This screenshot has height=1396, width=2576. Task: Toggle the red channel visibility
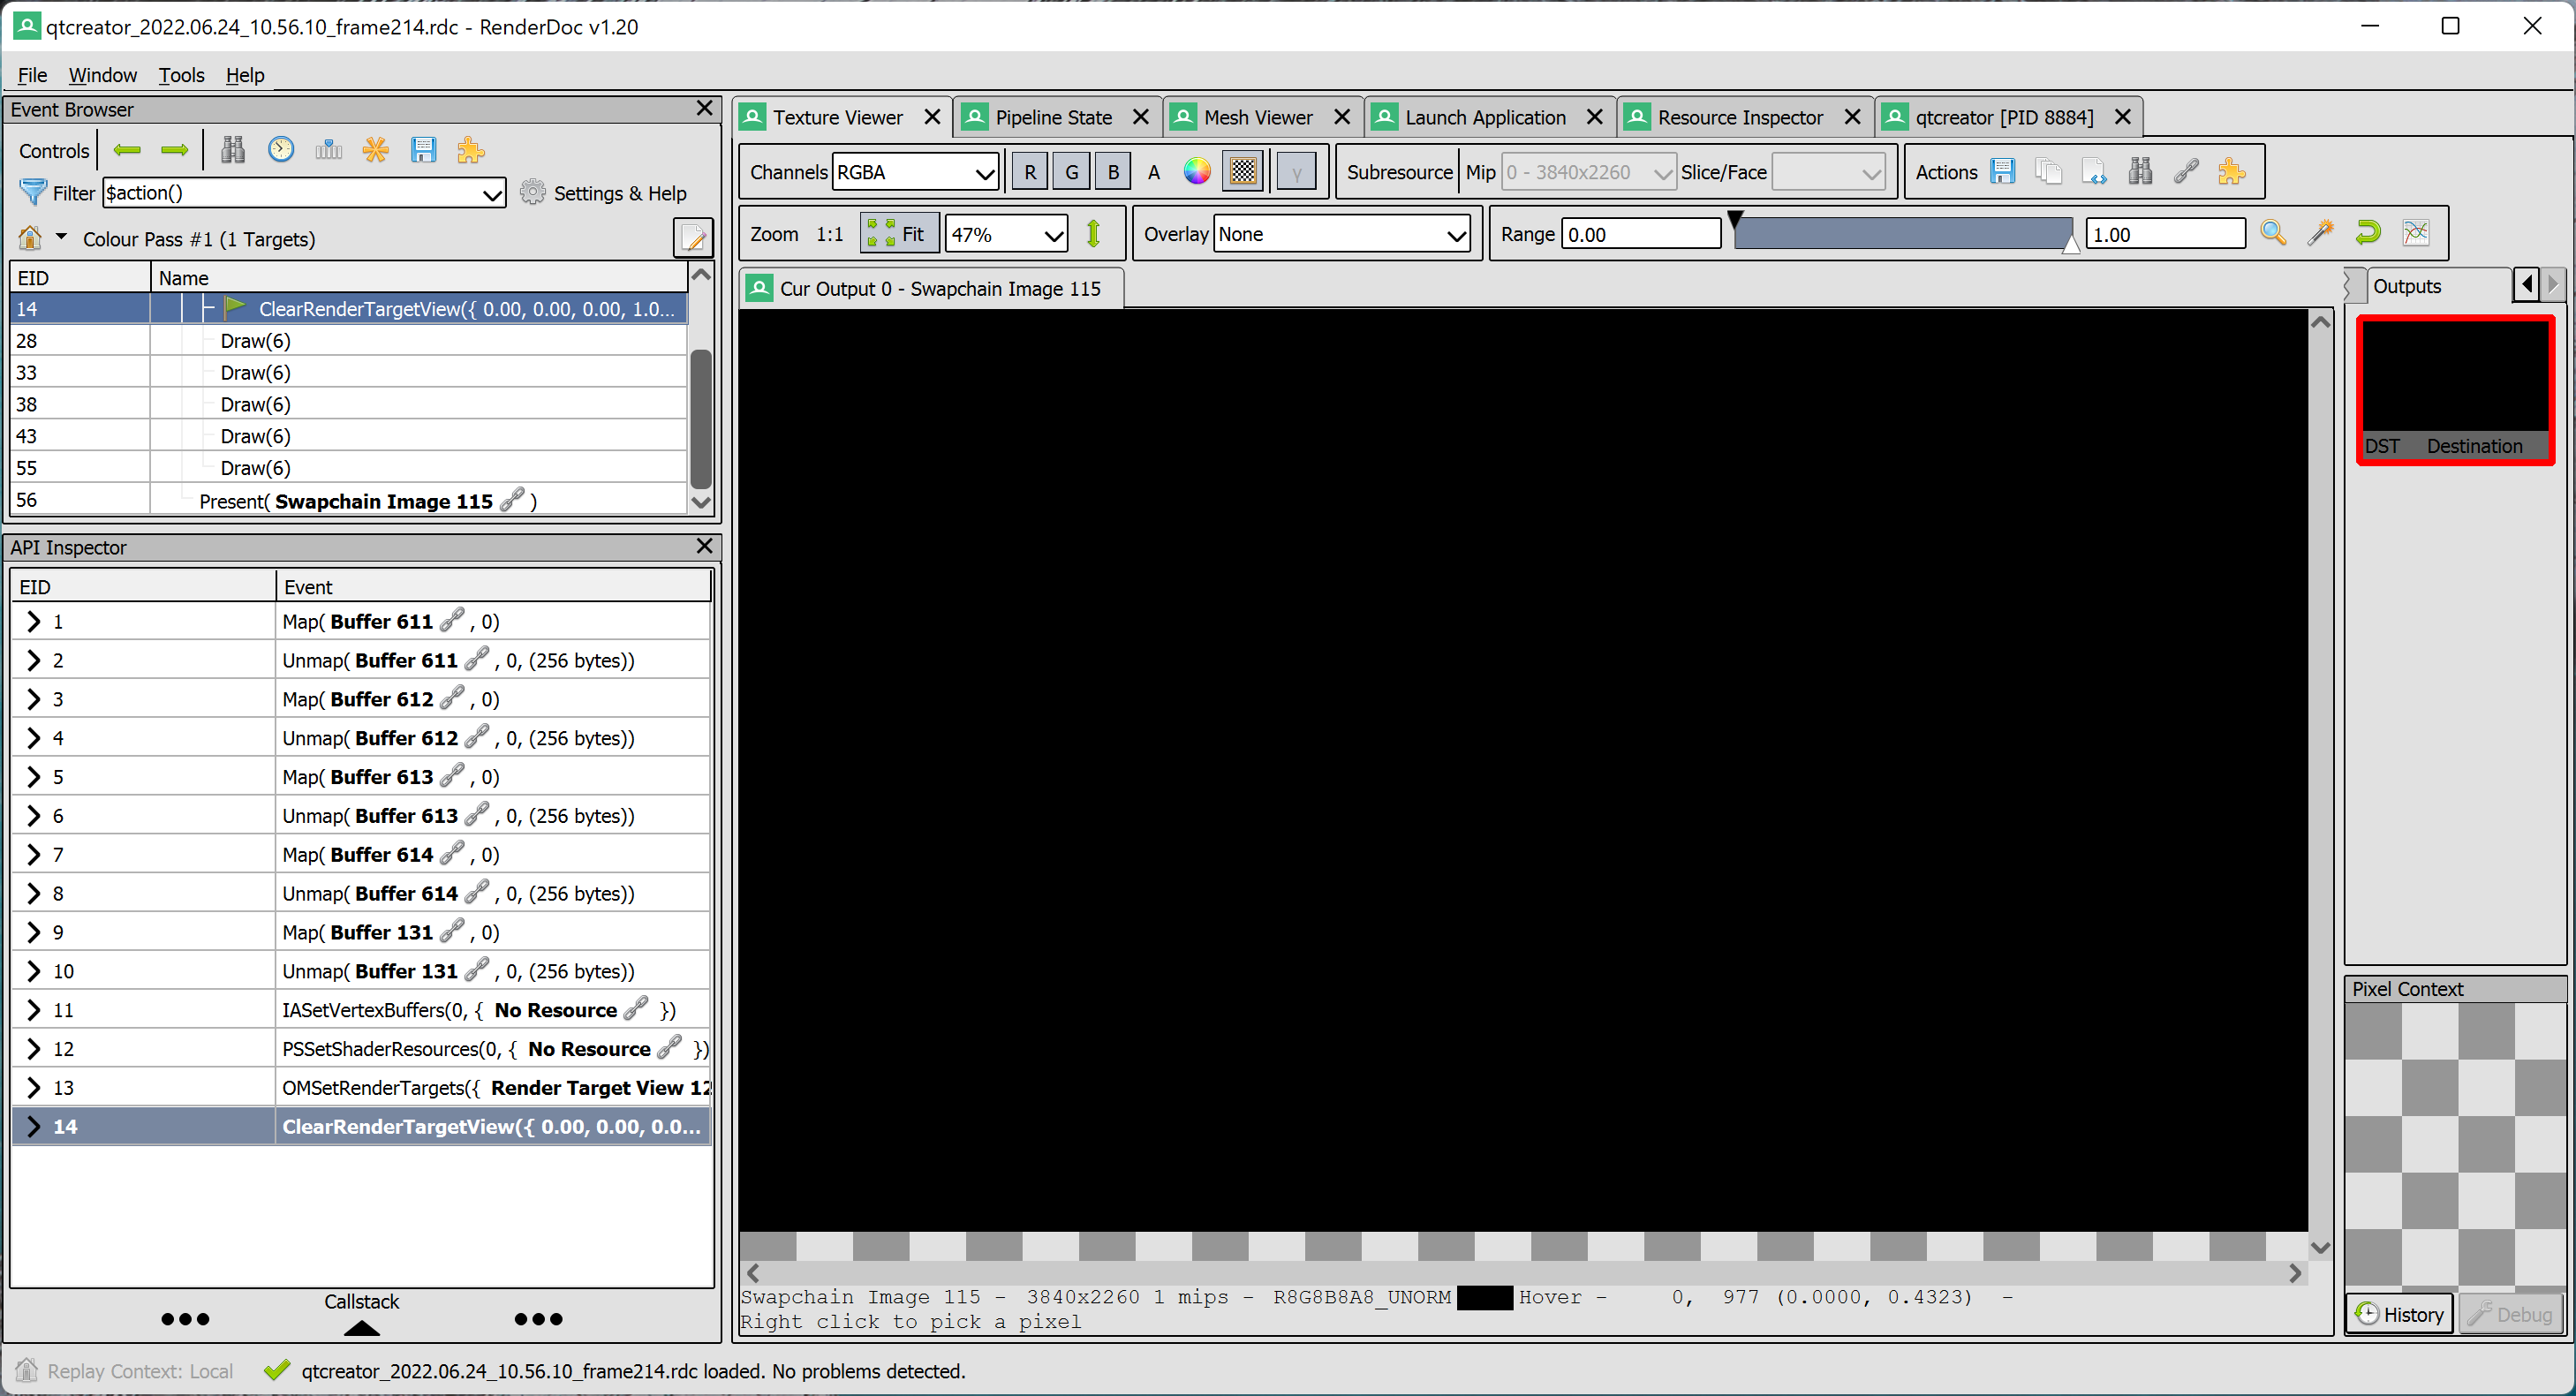(x=1029, y=171)
